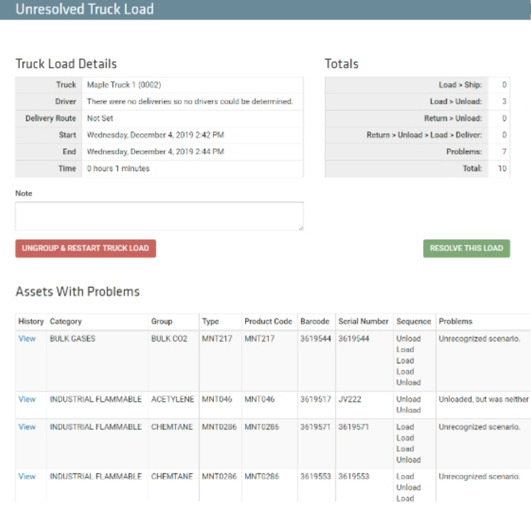The image size is (531, 506).
Task: Focus the Note text area
Action: pyautogui.click(x=159, y=216)
